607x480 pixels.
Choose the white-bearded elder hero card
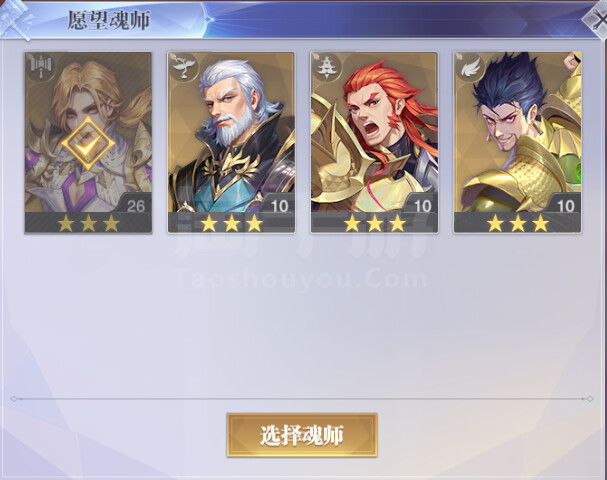[231, 143]
